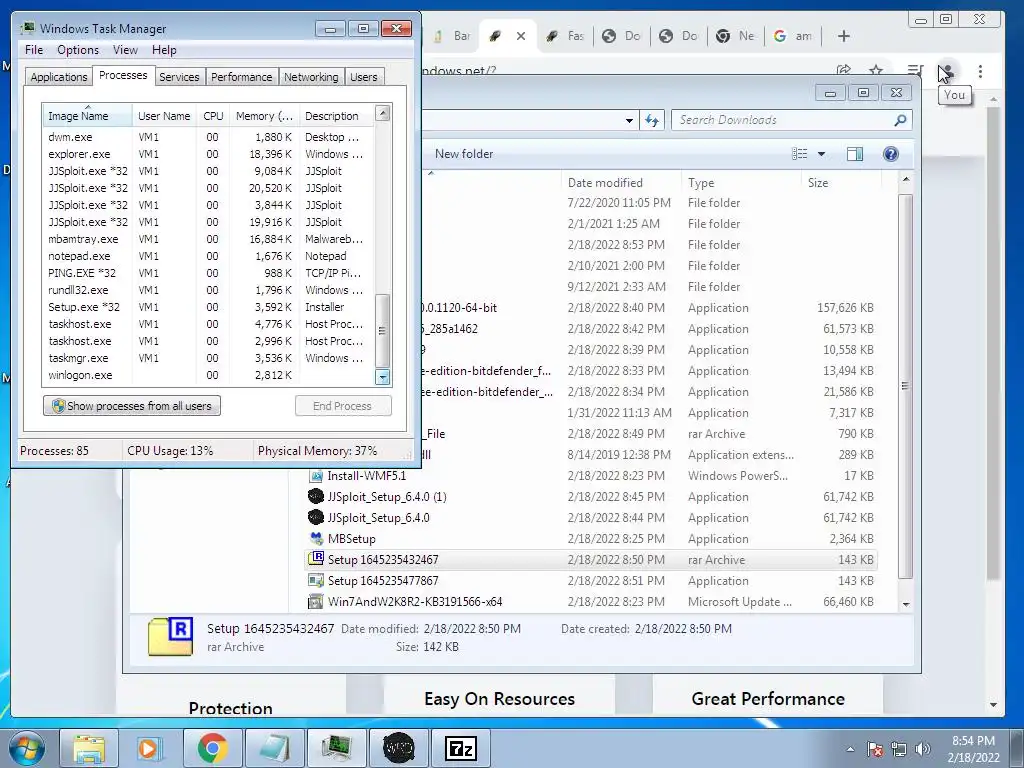Toggle Explorer preview pane icon

pos(855,153)
